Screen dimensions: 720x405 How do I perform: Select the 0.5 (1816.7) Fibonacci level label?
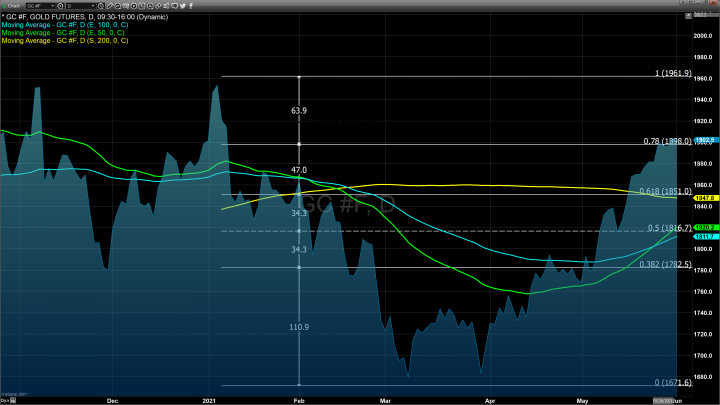(655, 227)
